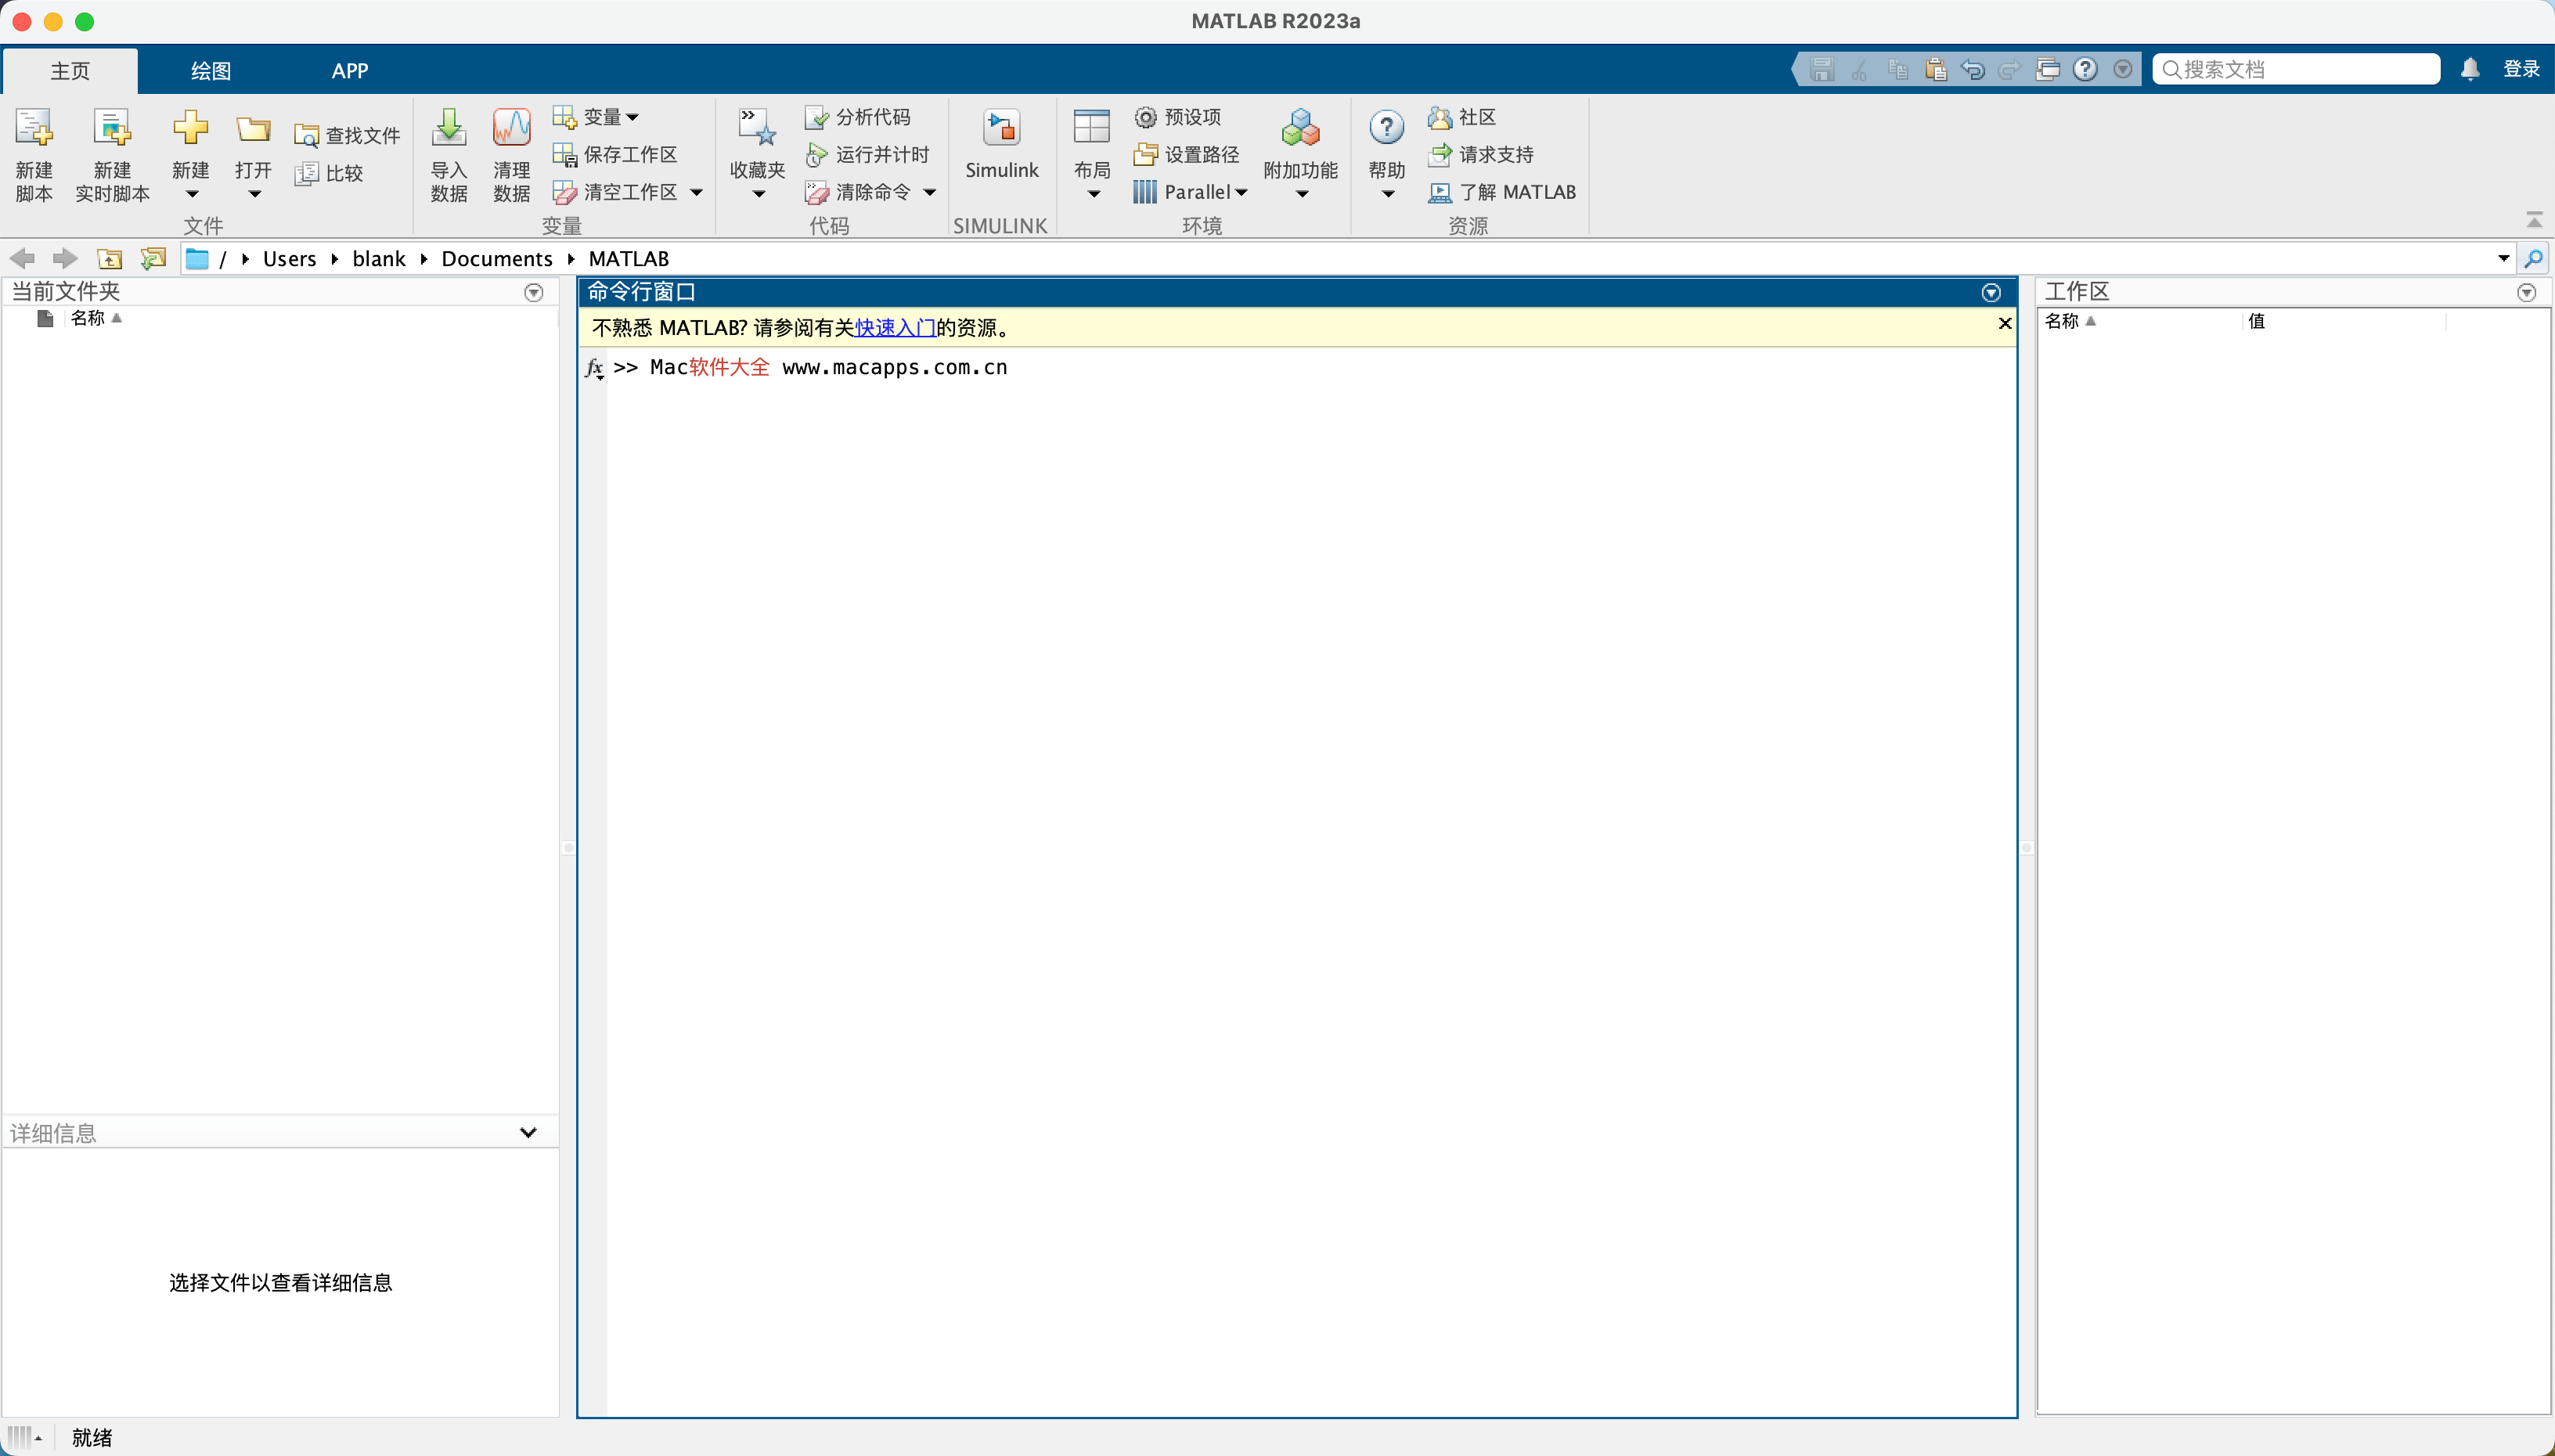Click the Clean Data (清理数据) icon
The image size is (2555, 1456).
(x=511, y=130)
